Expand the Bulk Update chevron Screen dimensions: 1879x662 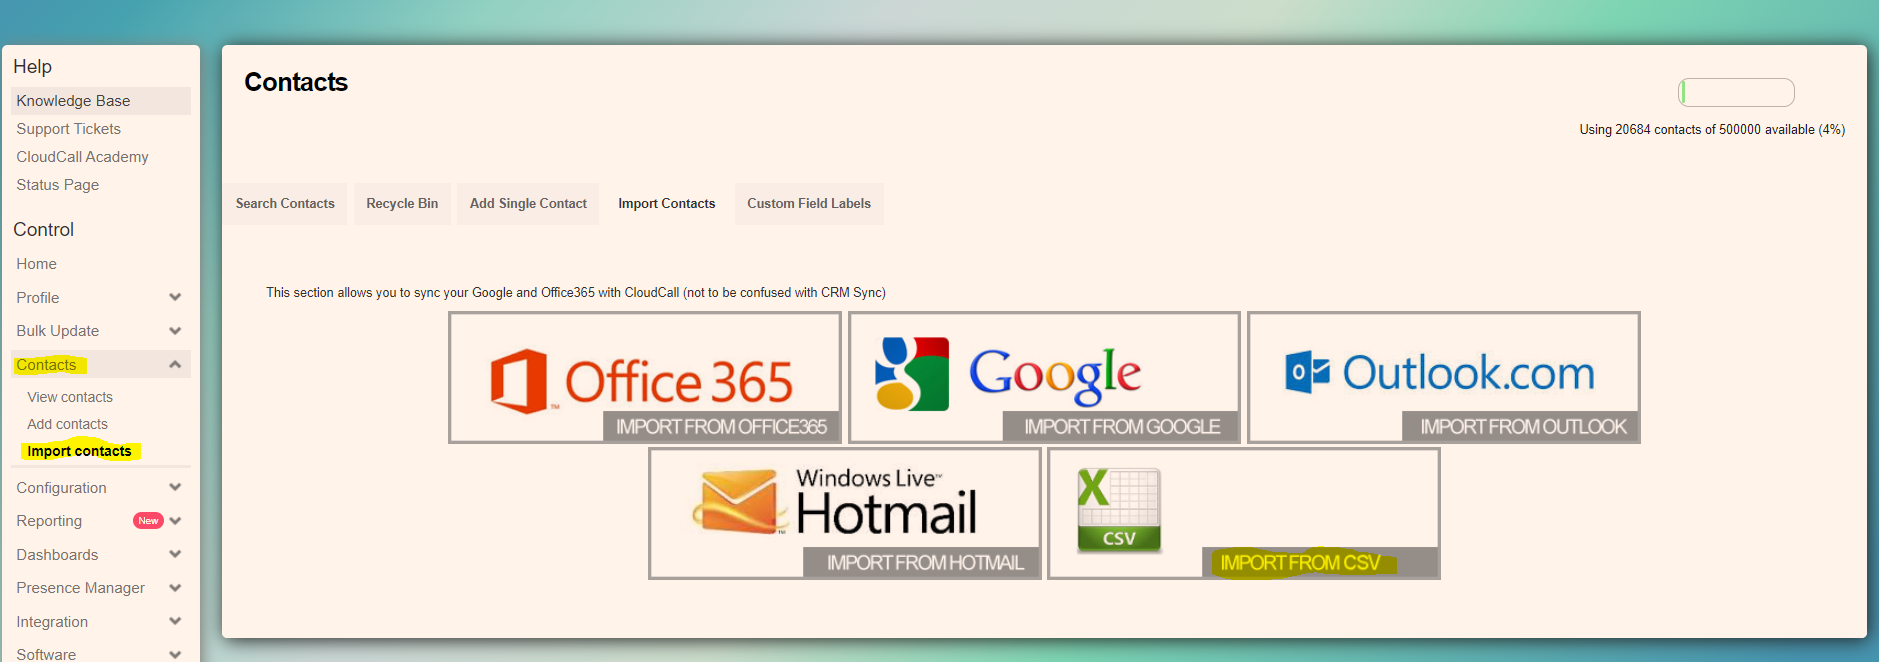175,331
